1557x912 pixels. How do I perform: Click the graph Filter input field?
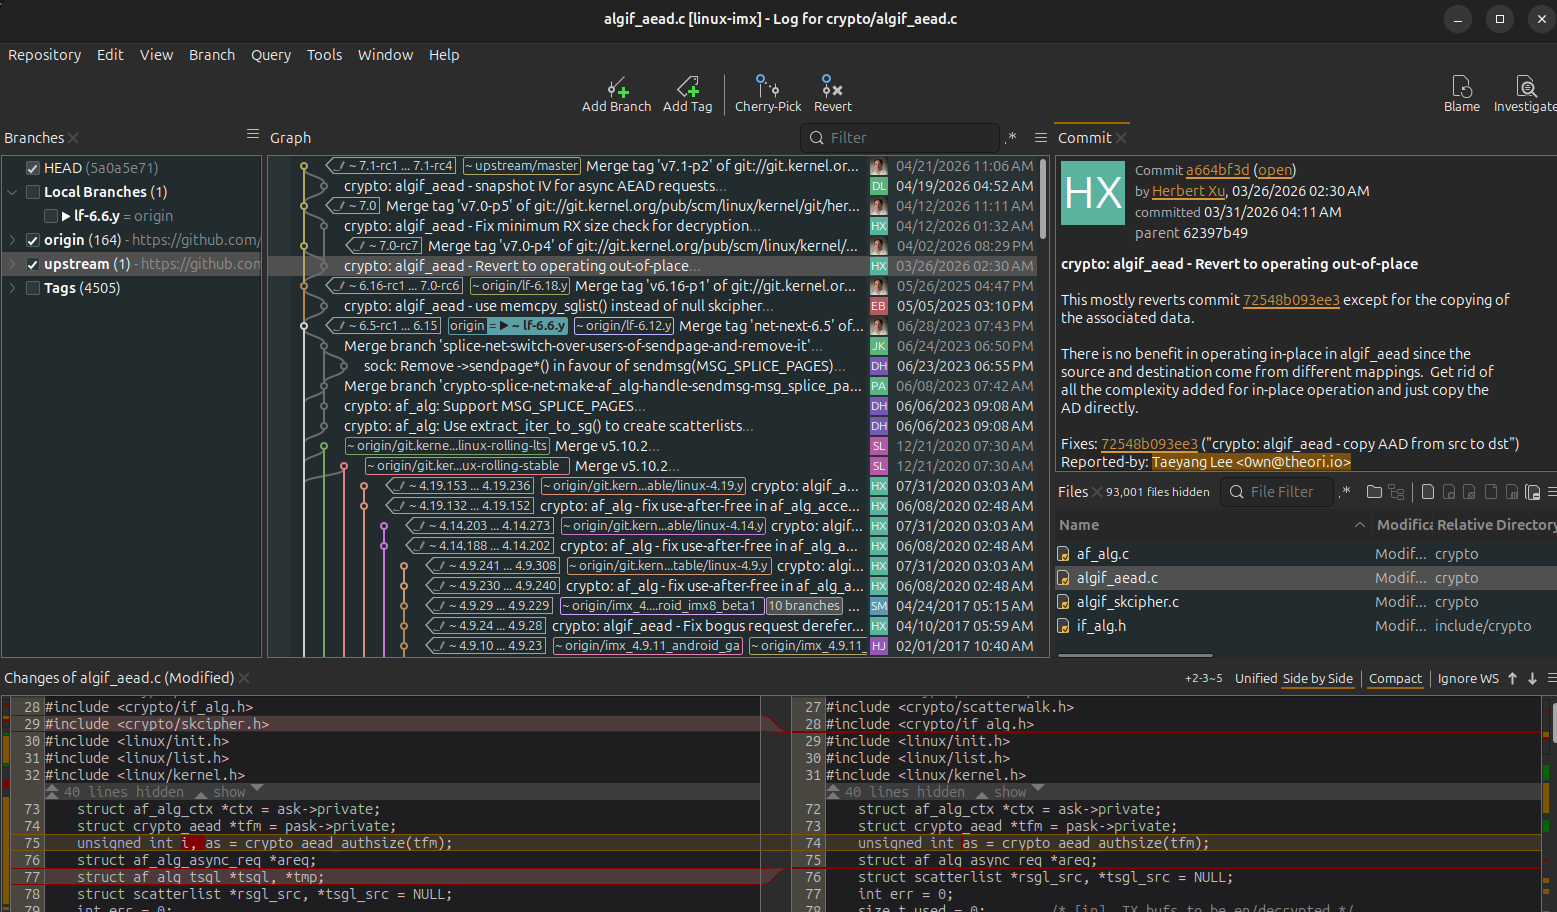click(x=908, y=138)
